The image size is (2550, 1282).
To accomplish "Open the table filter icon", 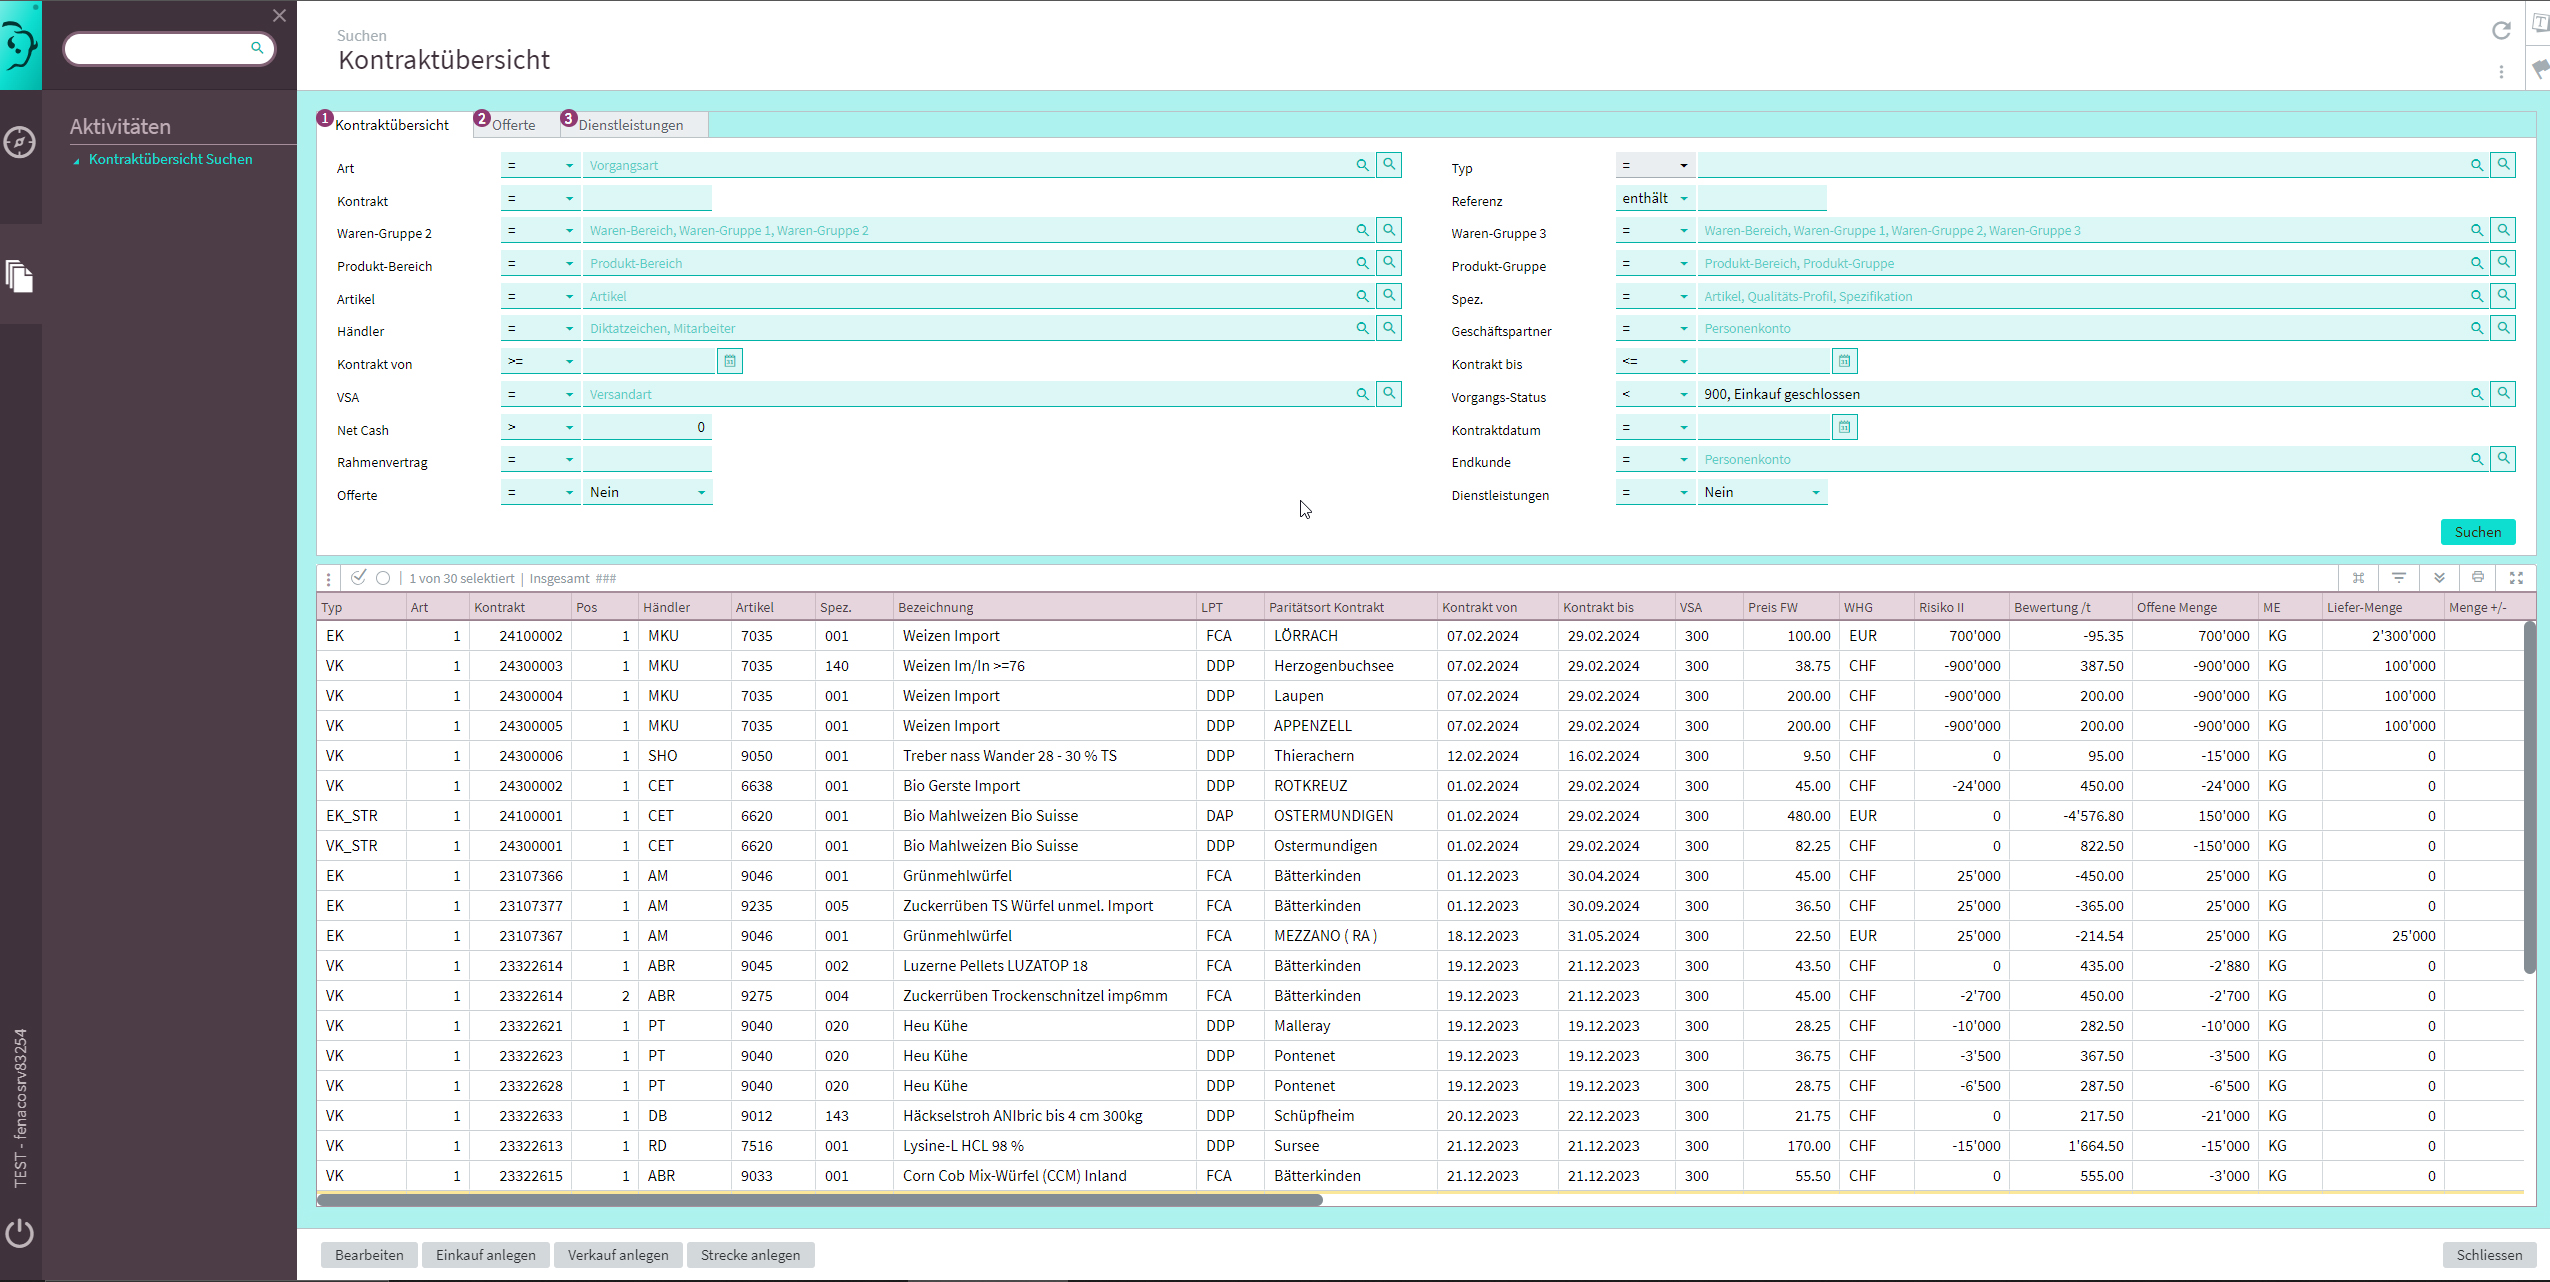I will (x=2399, y=578).
